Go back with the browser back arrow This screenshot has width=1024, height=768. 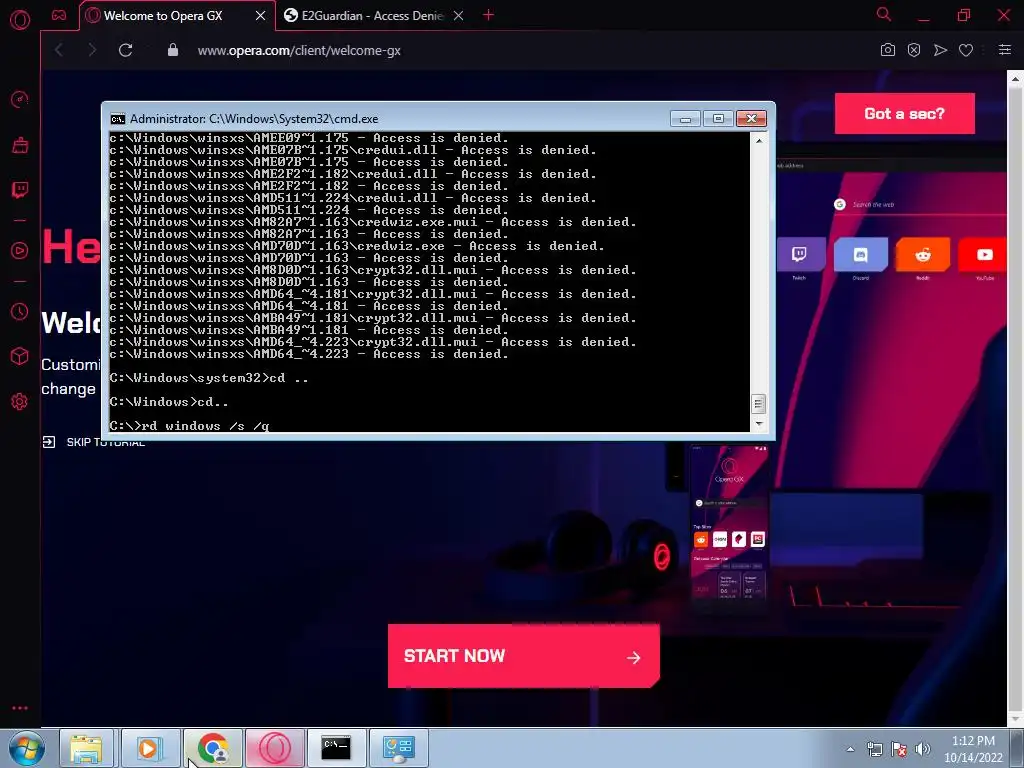pyautogui.click(x=59, y=50)
